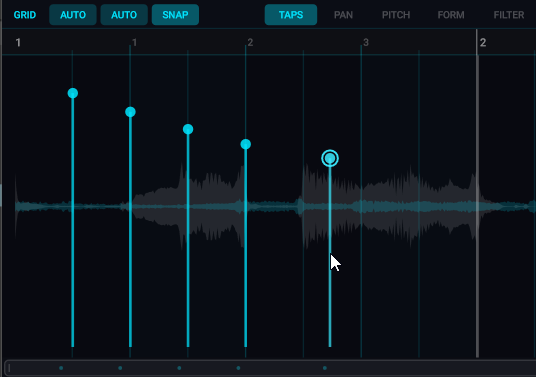This screenshot has height=377, width=536.
Task: Open the FORM tab
Action: pos(451,15)
